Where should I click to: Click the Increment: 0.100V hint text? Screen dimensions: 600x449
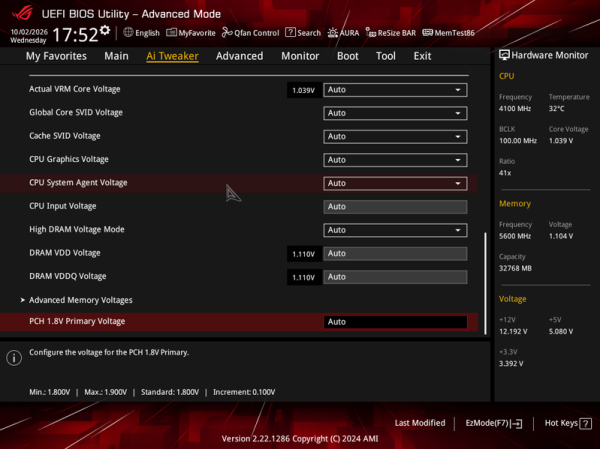click(x=244, y=392)
